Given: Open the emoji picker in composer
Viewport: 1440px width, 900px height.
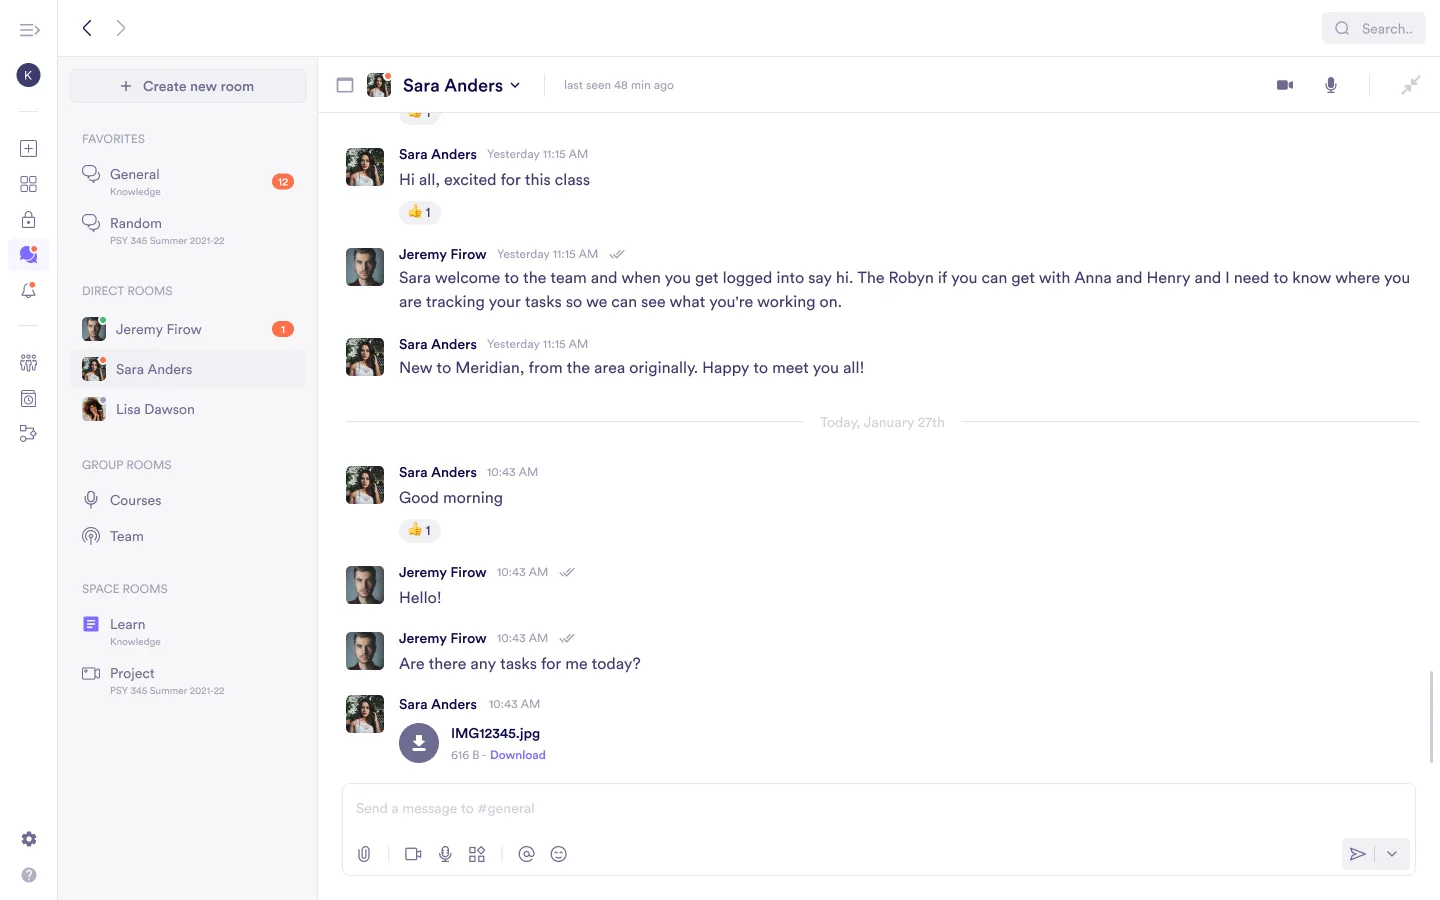Looking at the screenshot, I should (559, 854).
